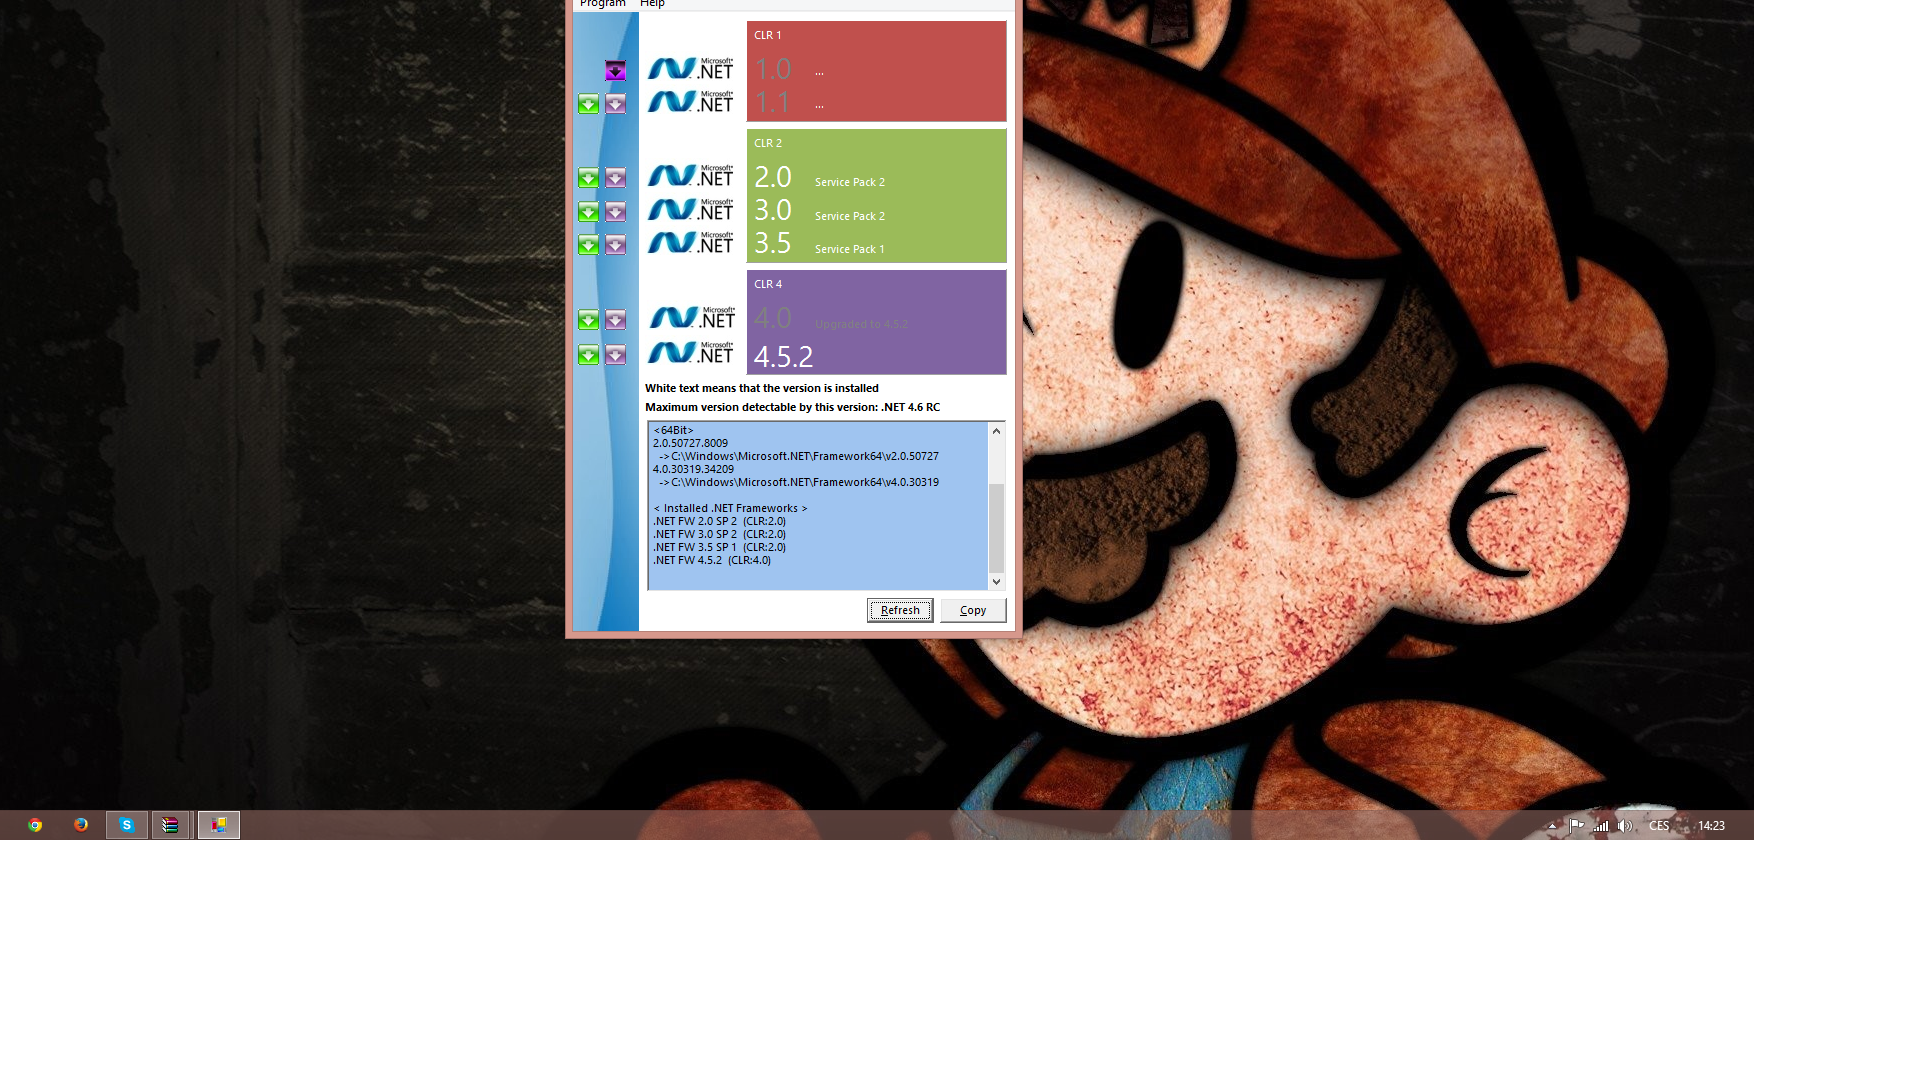Open the Help menu
This screenshot has width=1920, height=1080.
click(x=652, y=4)
